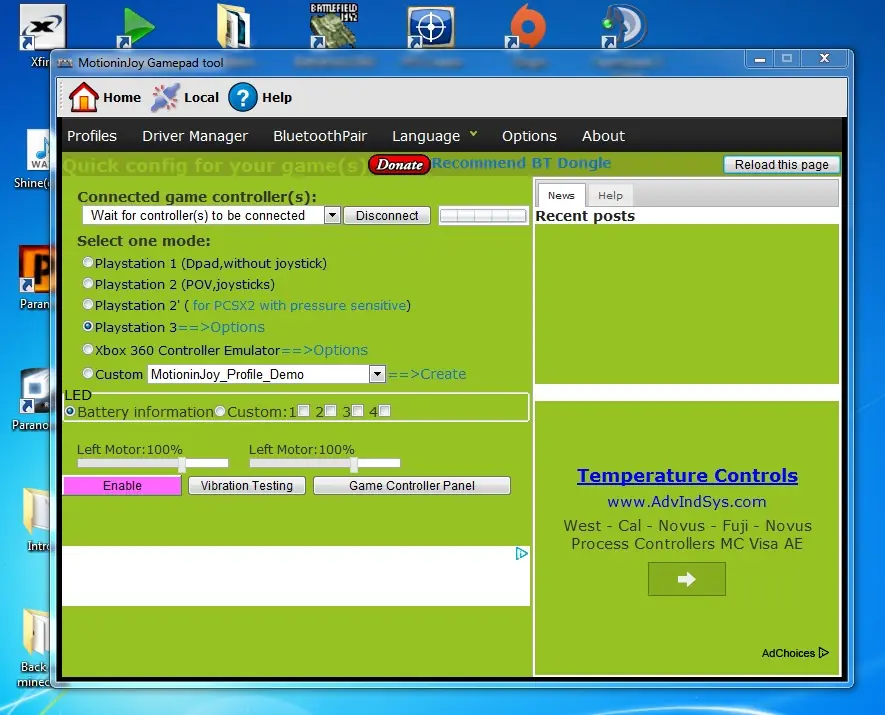This screenshot has height=715, width=885.
Task: Expand the MotioninJoy_Profile_Demo dropdown arrow
Action: pyautogui.click(x=377, y=374)
